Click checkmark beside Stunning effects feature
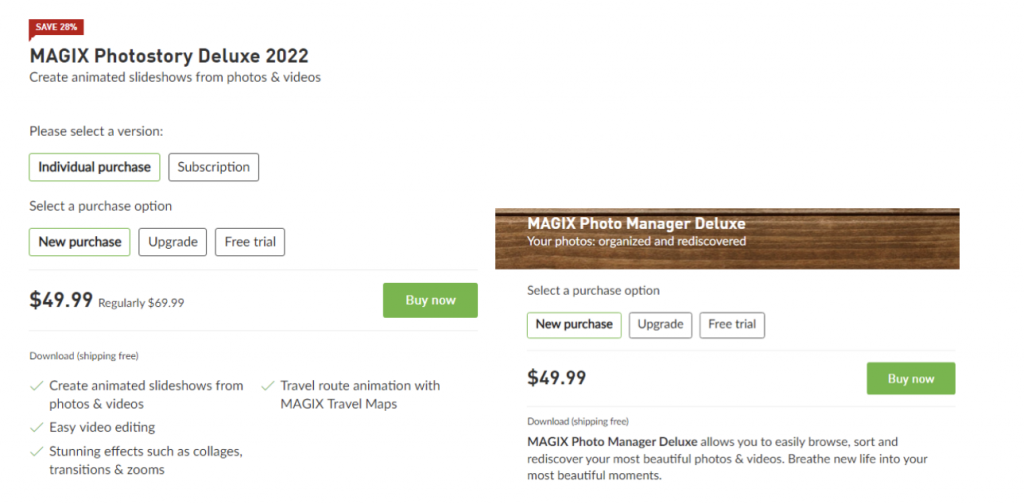The image size is (1024, 504). [x=37, y=451]
